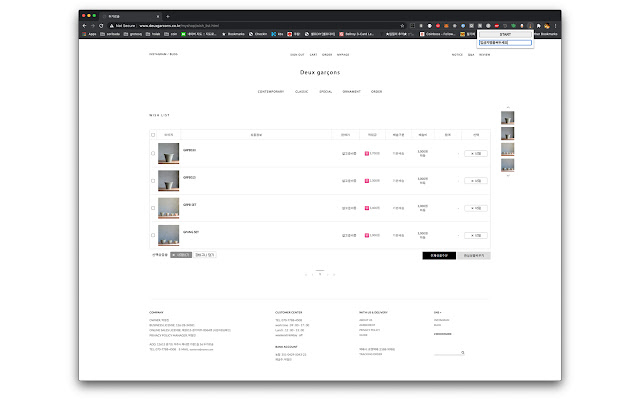This screenshot has width=640, height=400.
Task: Check the GIVING SET row checkbox
Action: pos(153,236)
